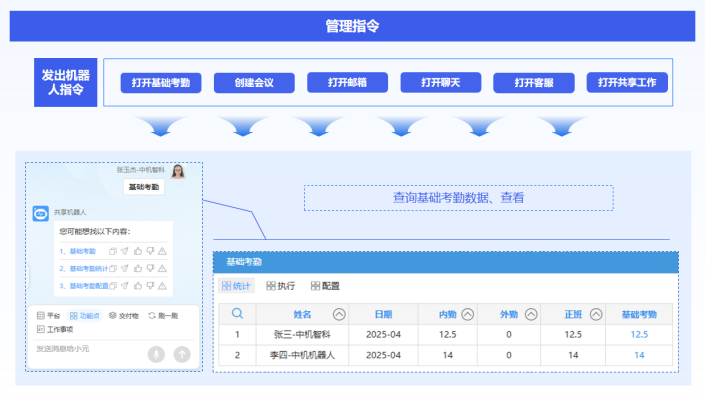This screenshot has height=395, width=705.
Task: Click the up-arrow send message button
Action: click(x=182, y=355)
